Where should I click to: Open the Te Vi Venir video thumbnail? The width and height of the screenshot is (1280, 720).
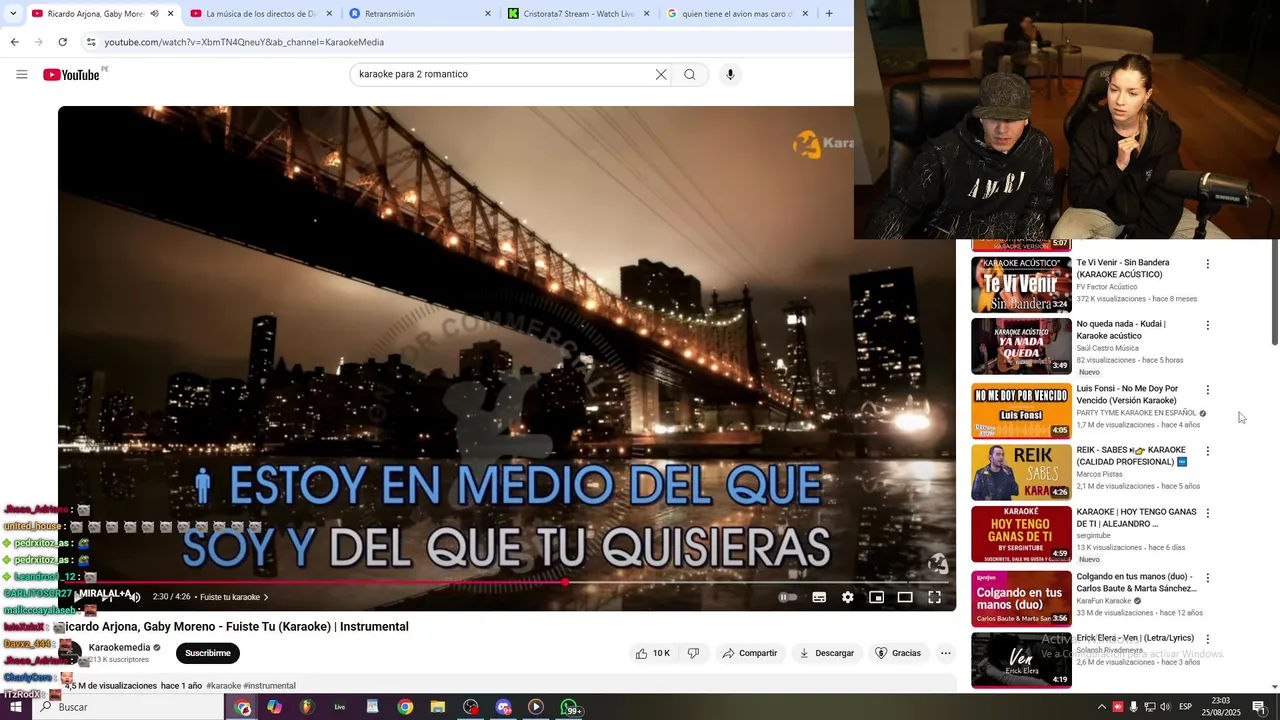pyautogui.click(x=1021, y=285)
